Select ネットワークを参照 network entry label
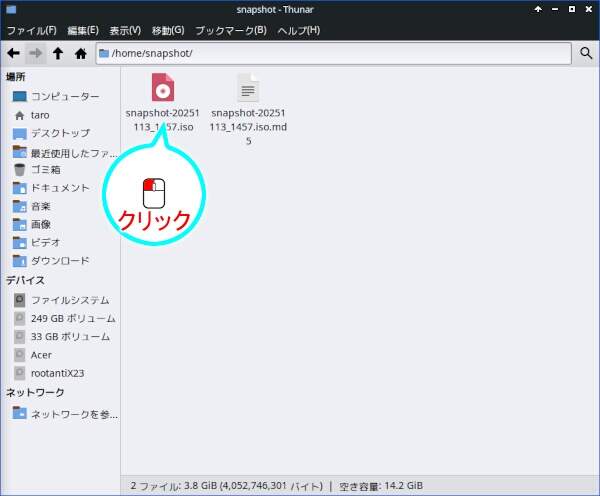Viewport: 600px width, 496px height. (74, 414)
